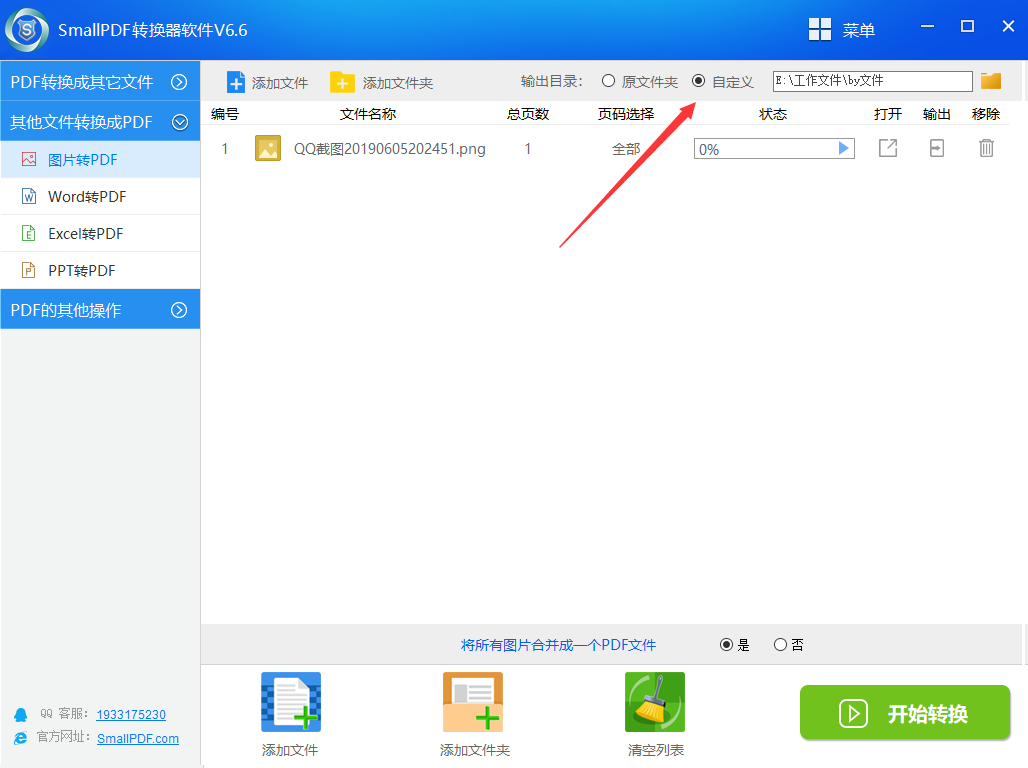Image resolution: width=1028 pixels, height=768 pixels.
Task: Expand the PDF的其他操作 section arrow
Action: tap(179, 310)
